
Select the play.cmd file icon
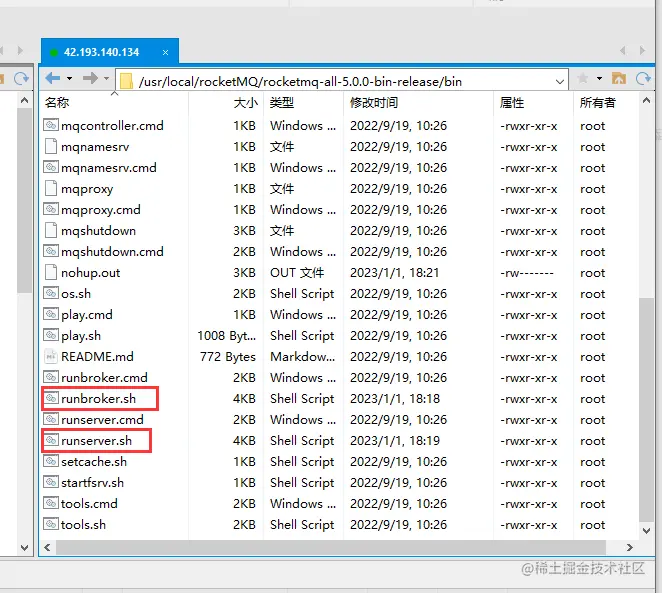tap(51, 314)
